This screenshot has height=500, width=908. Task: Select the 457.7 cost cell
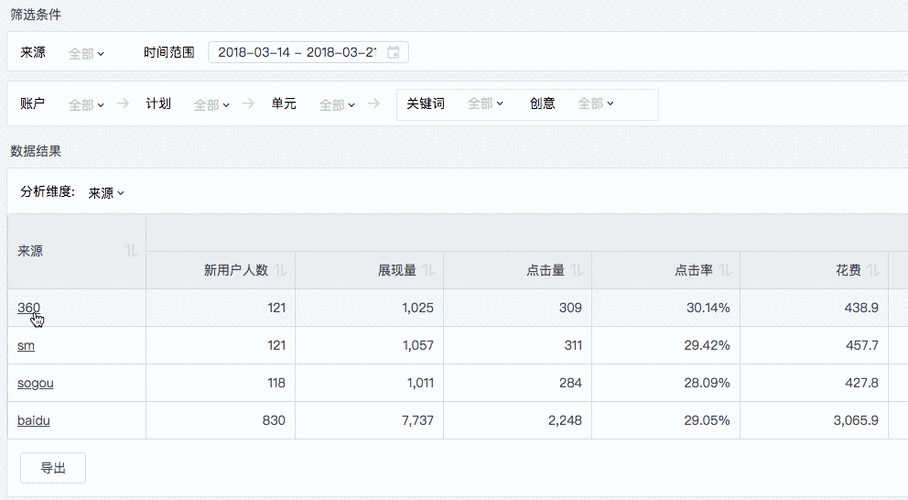[814, 345]
